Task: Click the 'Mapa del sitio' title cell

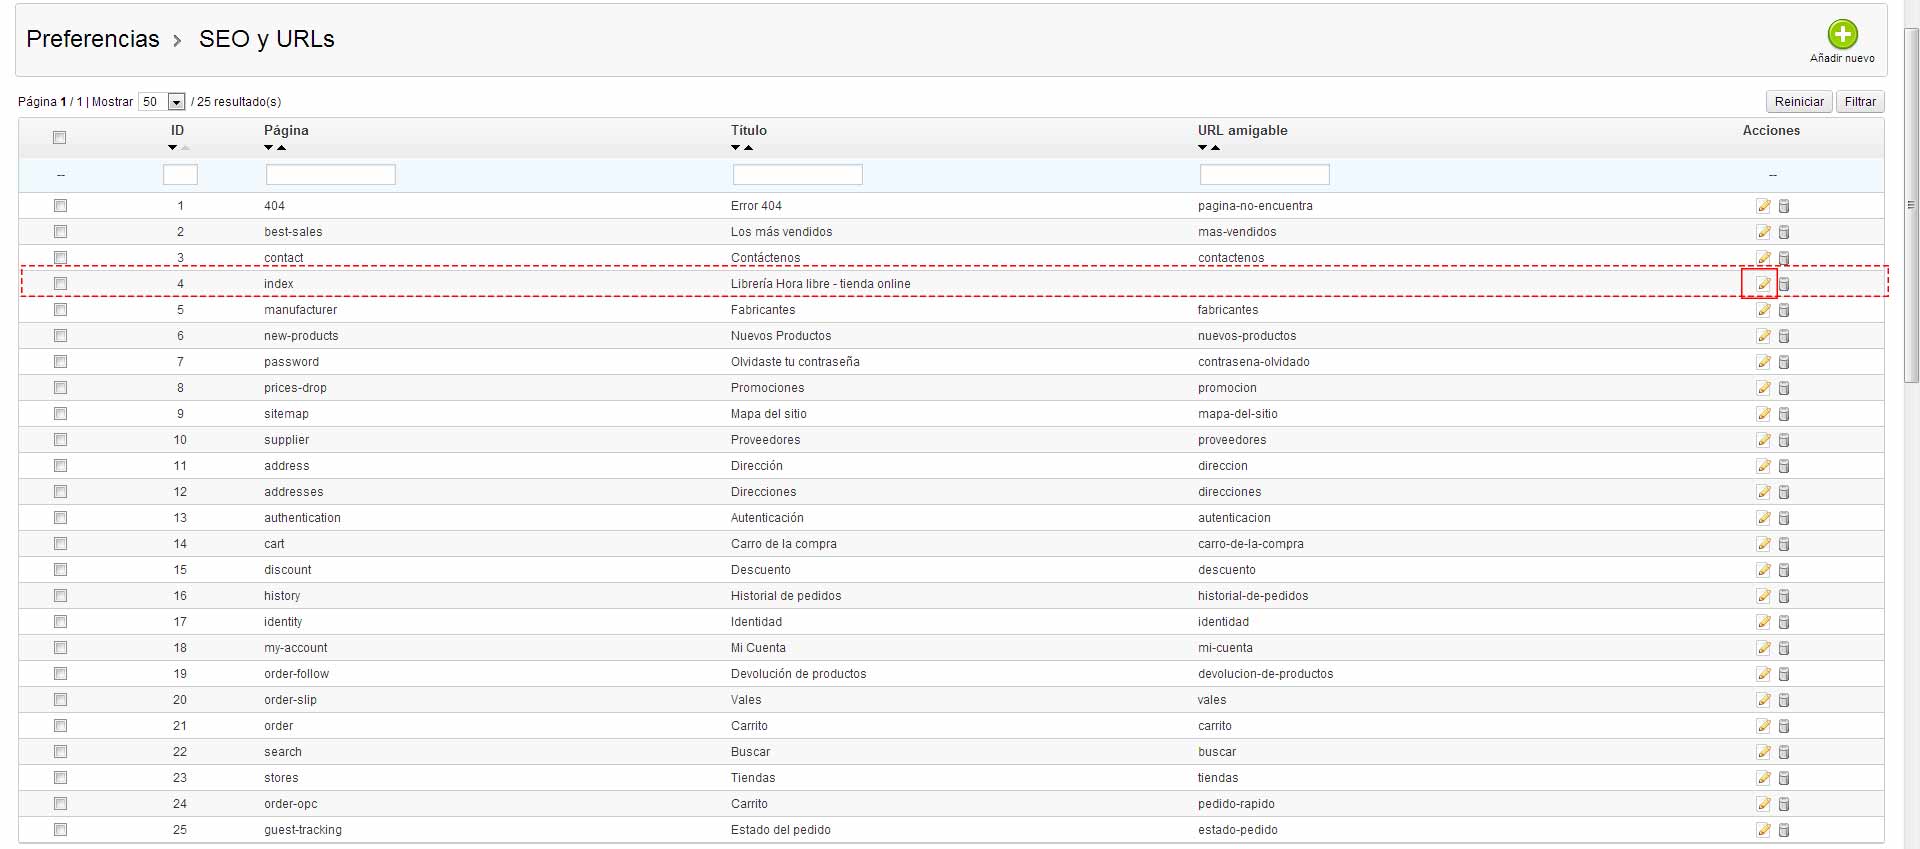Action: tap(769, 414)
